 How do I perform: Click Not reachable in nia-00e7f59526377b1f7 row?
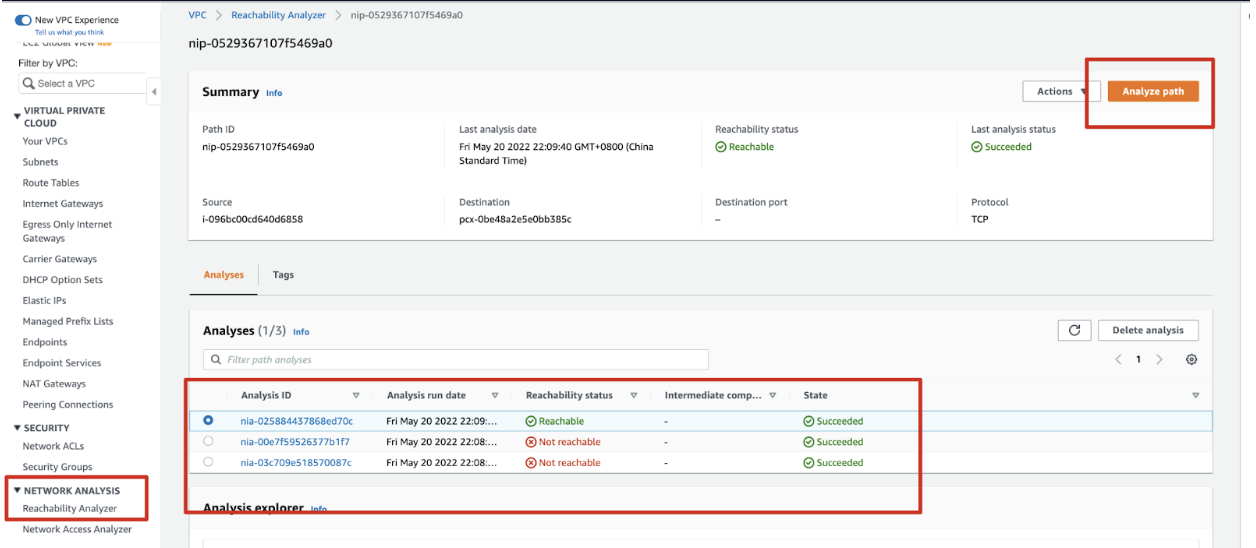pyautogui.click(x=563, y=442)
